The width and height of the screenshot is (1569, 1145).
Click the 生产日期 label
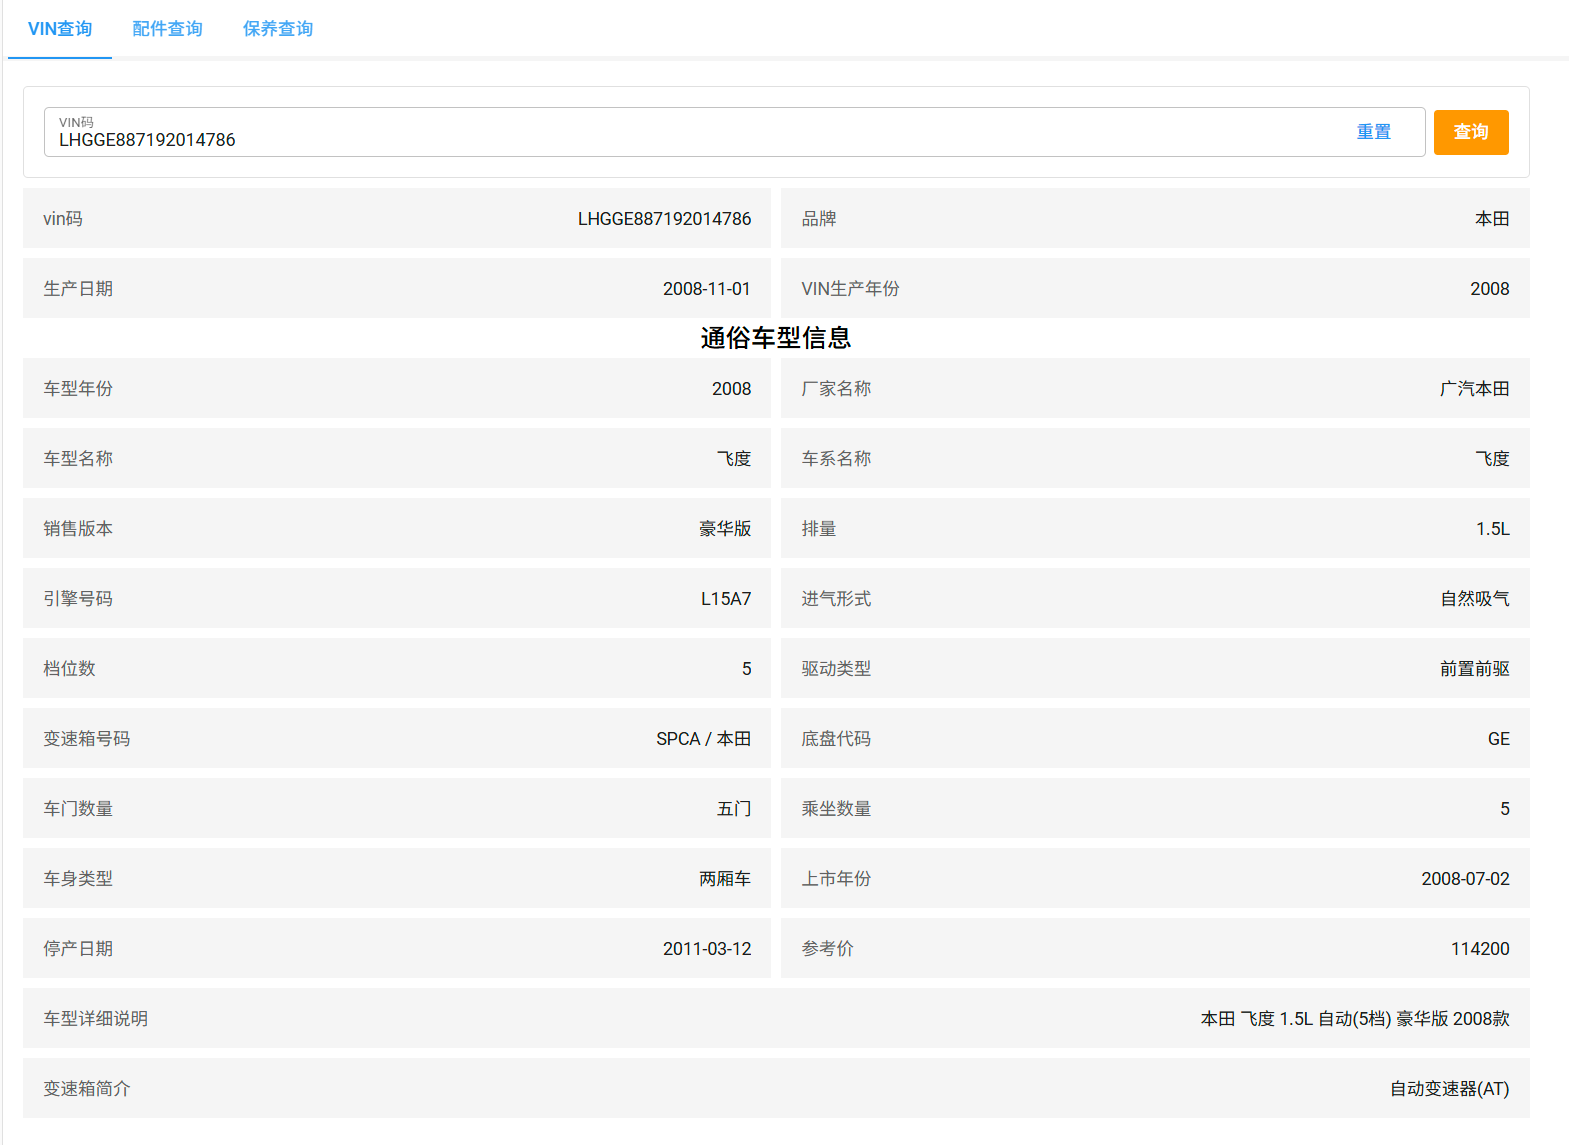tap(78, 289)
